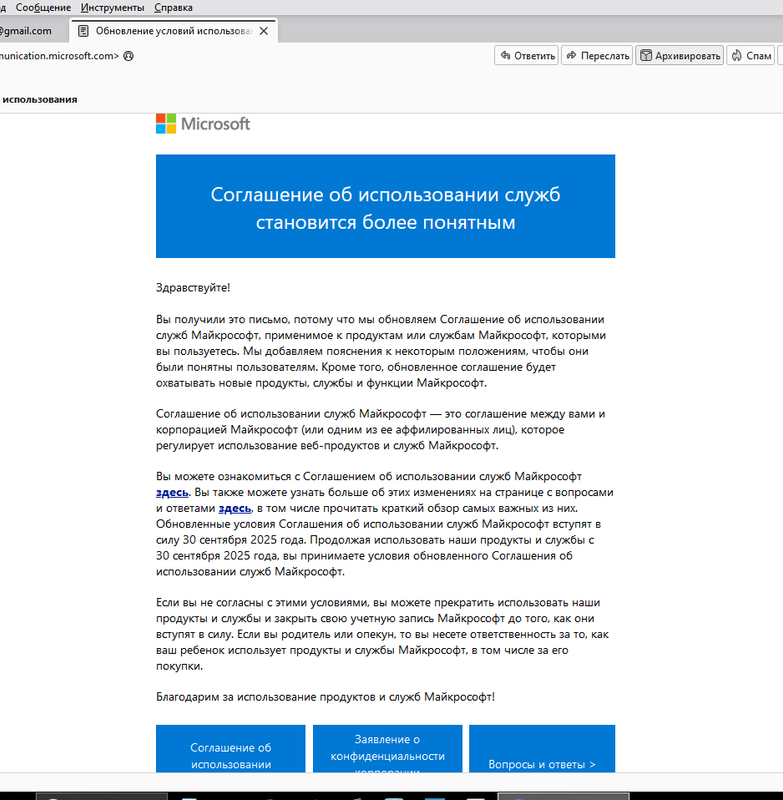Mark the message as Спам
Image resolution: width=783 pixels, height=800 pixels.
pyautogui.click(x=751, y=56)
